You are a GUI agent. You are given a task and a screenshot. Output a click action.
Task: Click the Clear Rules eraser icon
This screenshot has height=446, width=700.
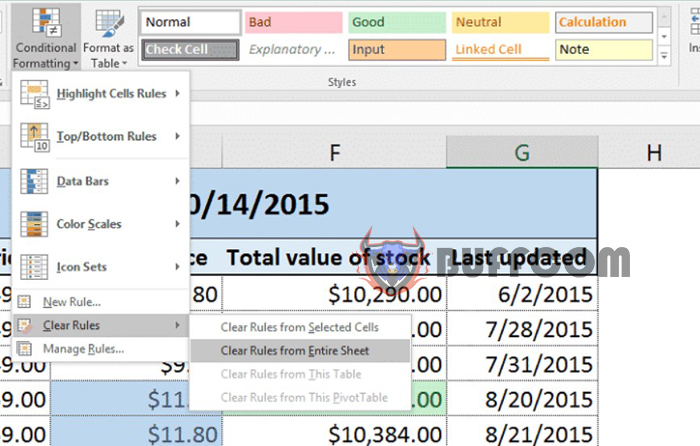coord(25,325)
